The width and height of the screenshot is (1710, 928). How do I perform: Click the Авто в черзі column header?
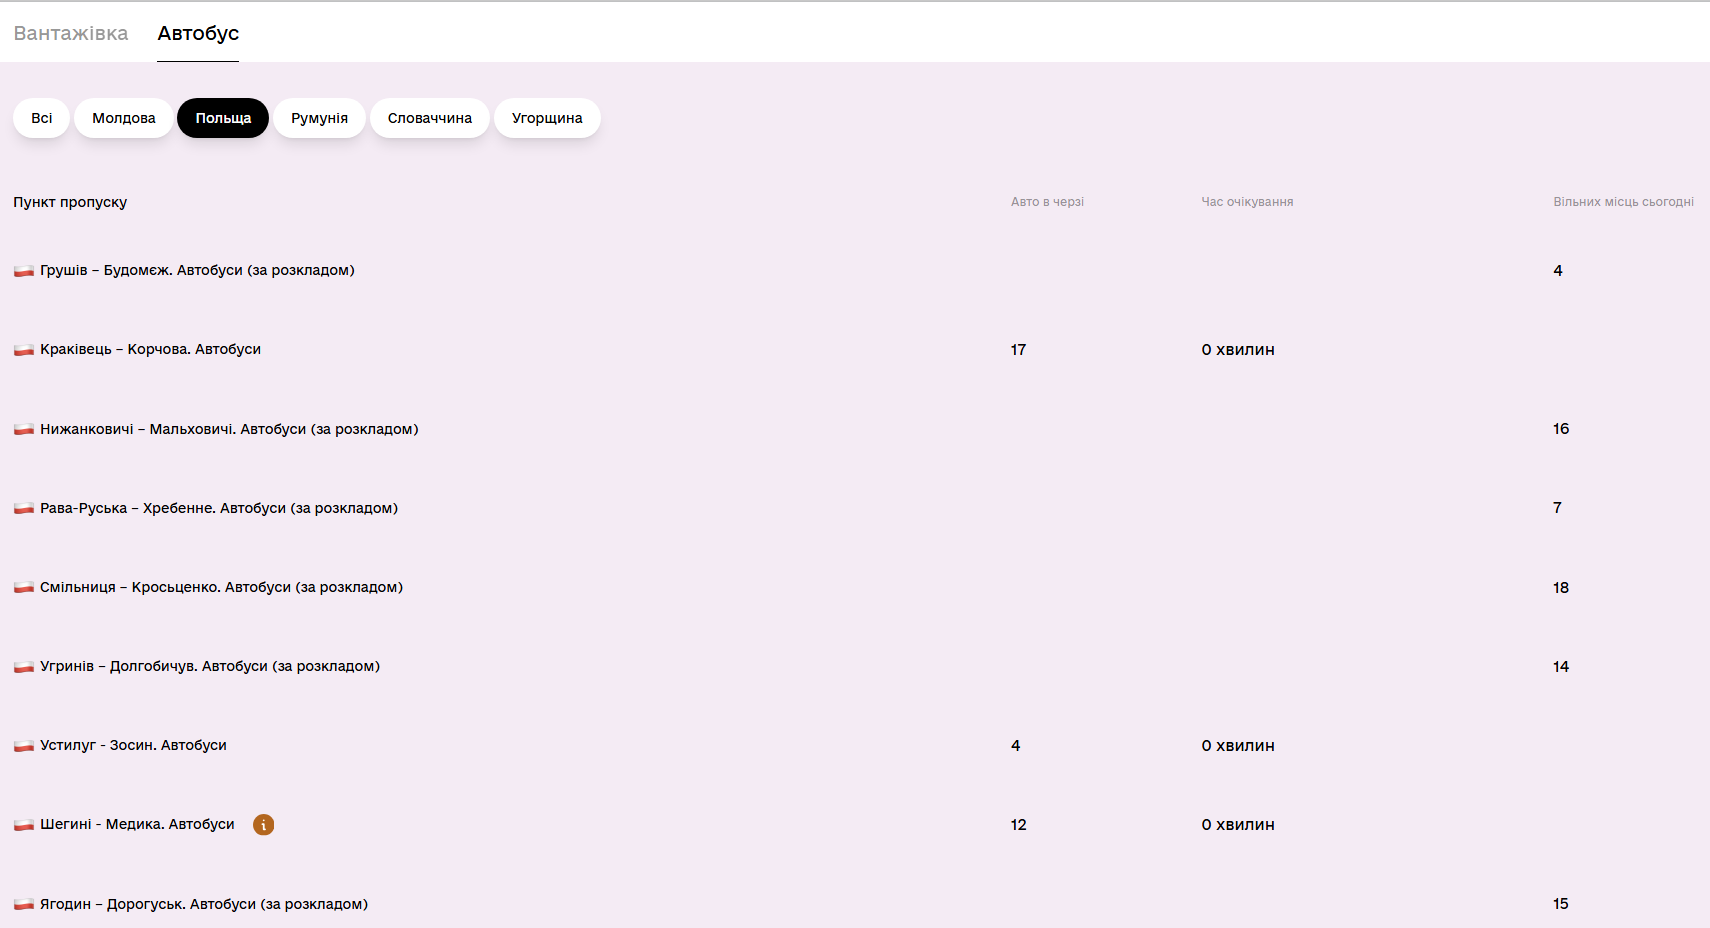tap(1047, 202)
